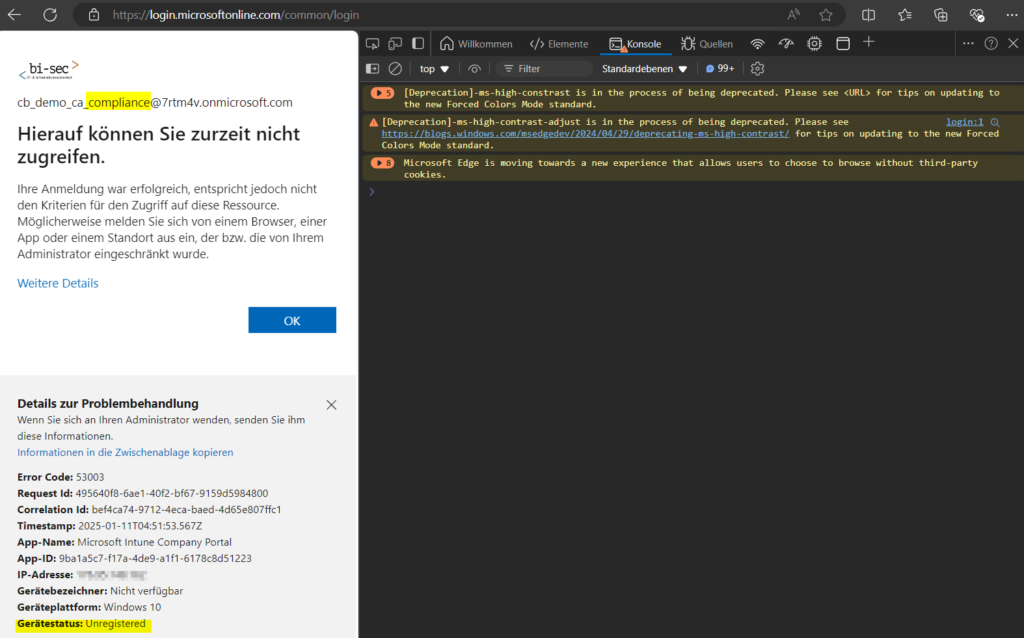The height and width of the screenshot is (638, 1024).
Task: Open the Performance gauge tool icon
Action: (x=786, y=44)
